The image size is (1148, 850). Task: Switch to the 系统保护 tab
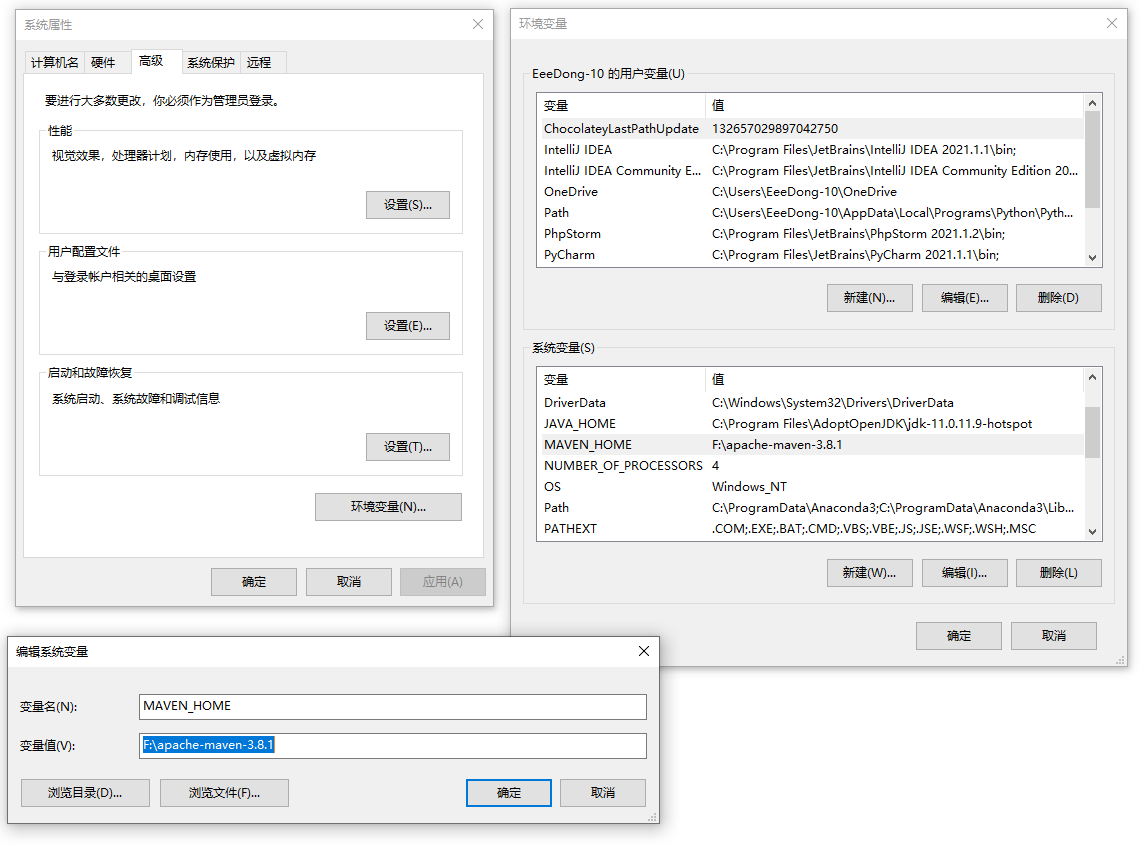211,62
